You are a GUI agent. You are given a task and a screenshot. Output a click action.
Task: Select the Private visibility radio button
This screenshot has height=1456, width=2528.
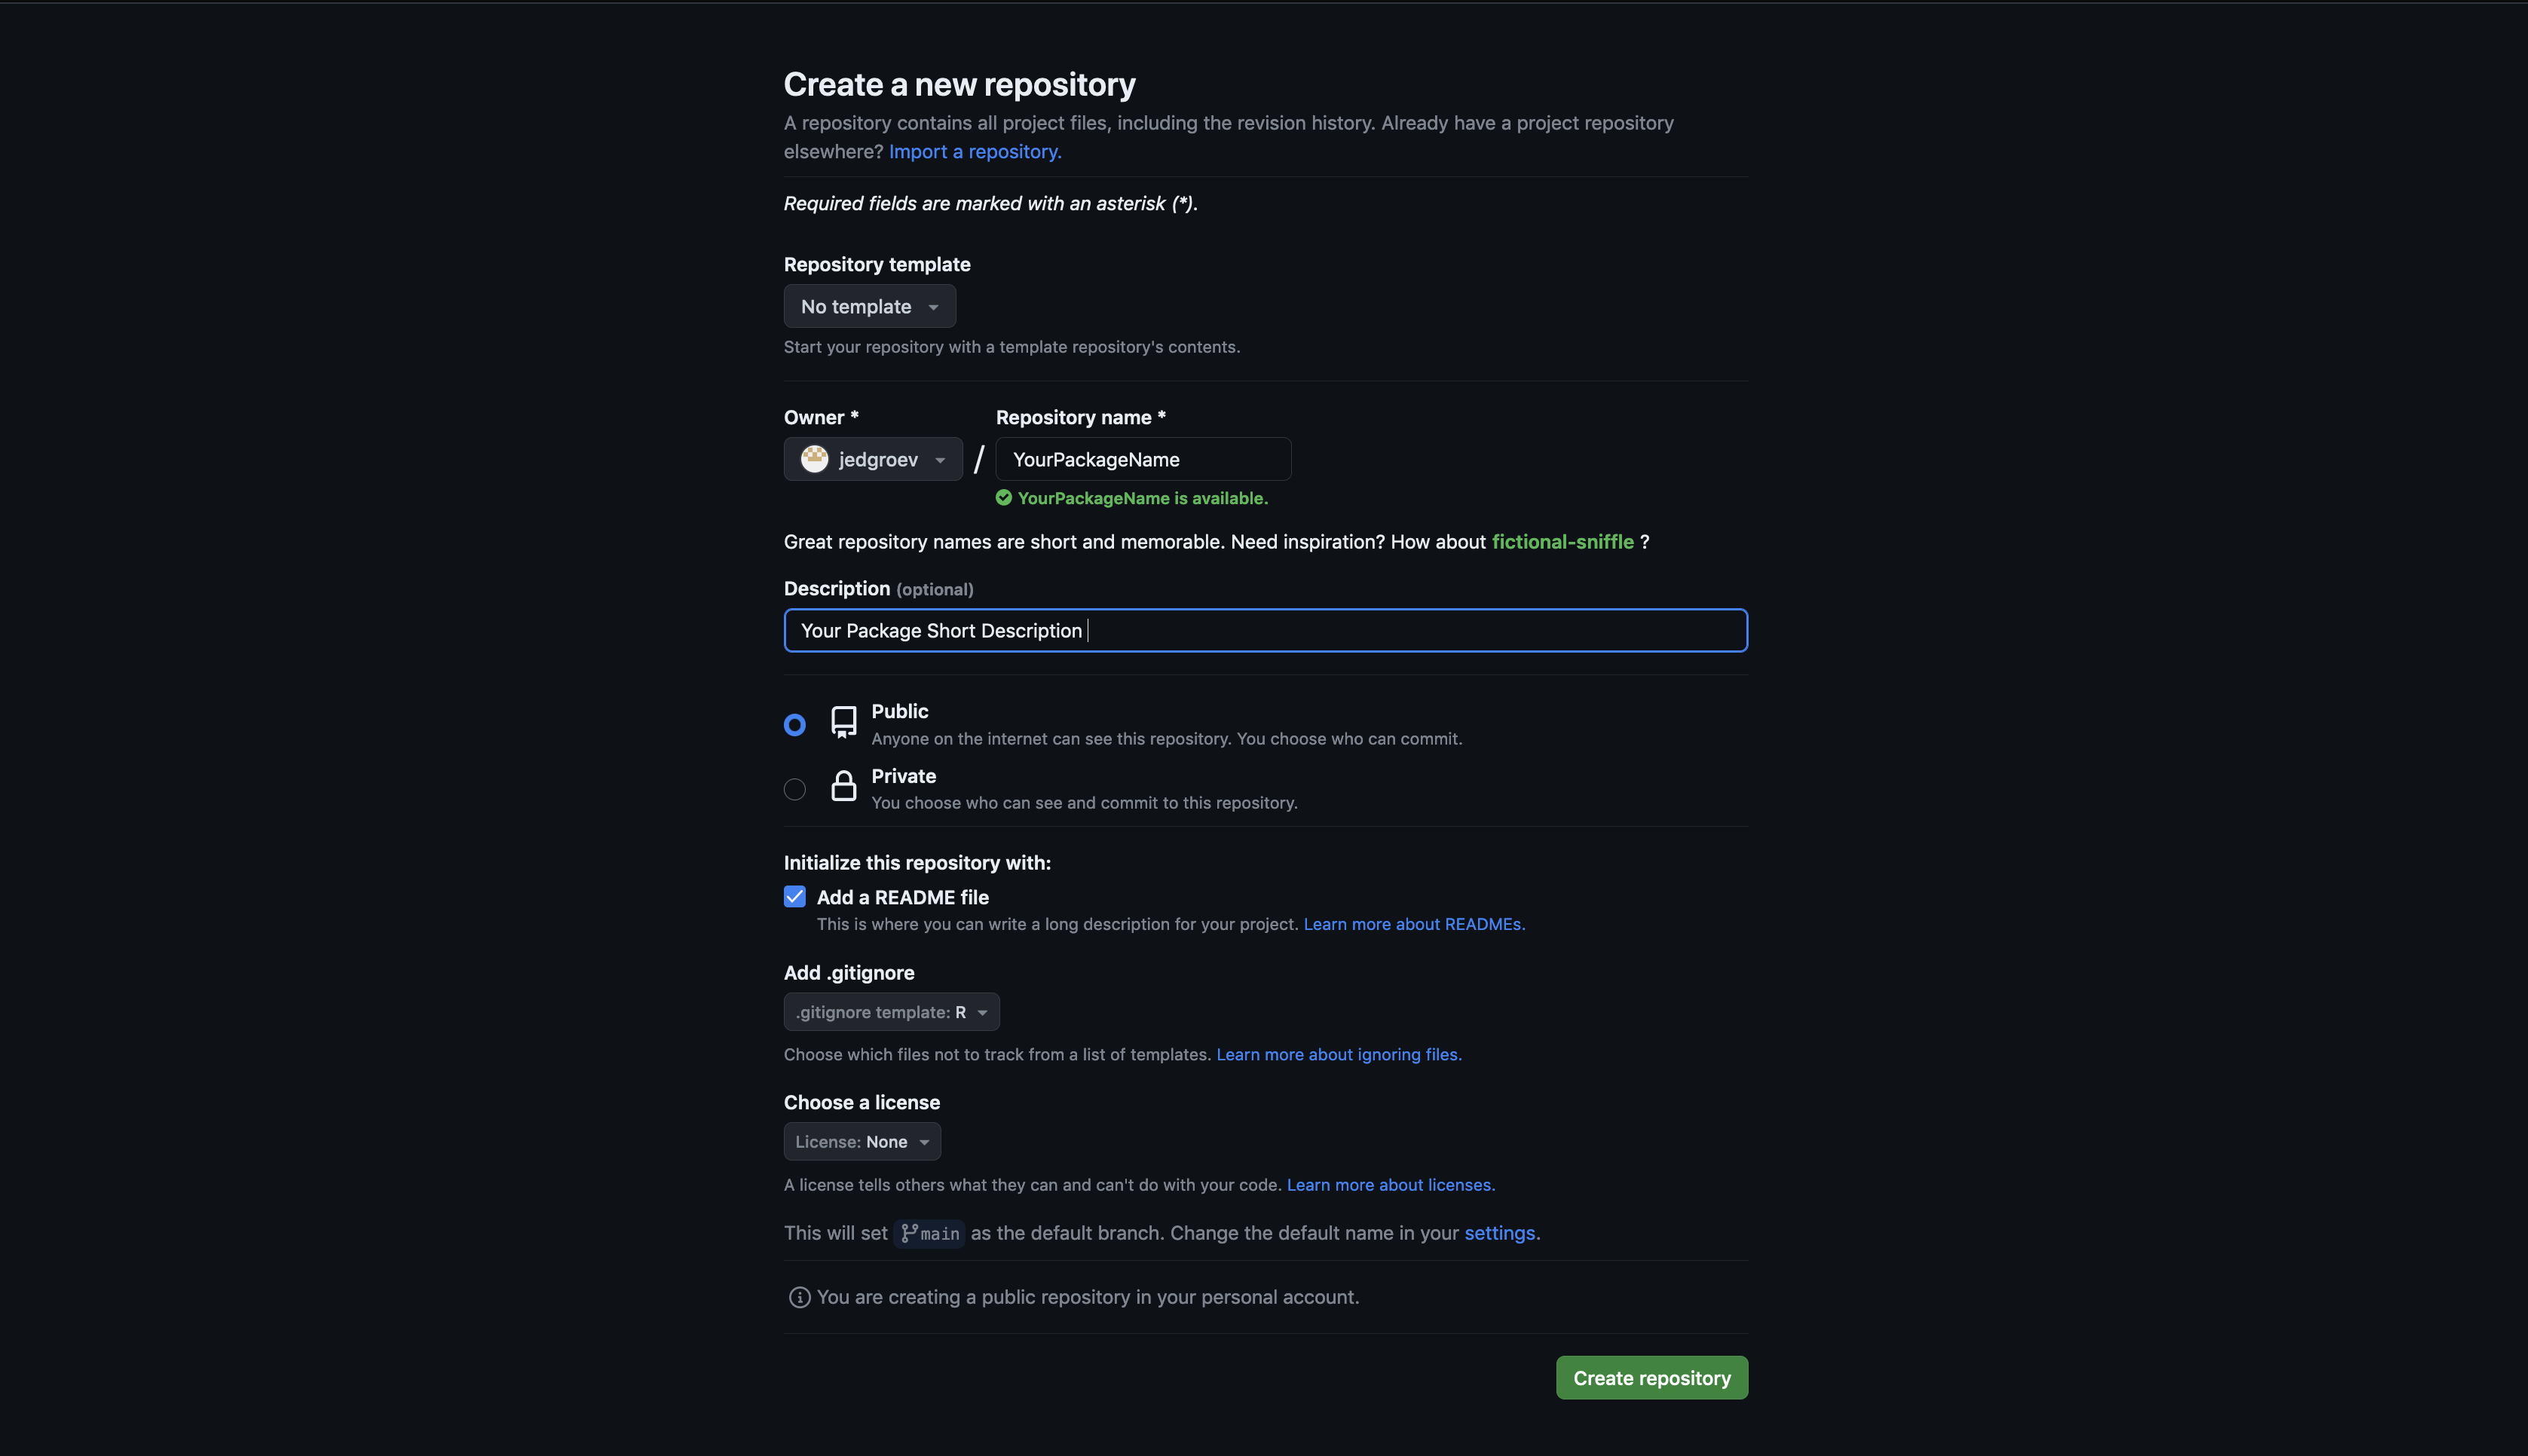pos(795,789)
